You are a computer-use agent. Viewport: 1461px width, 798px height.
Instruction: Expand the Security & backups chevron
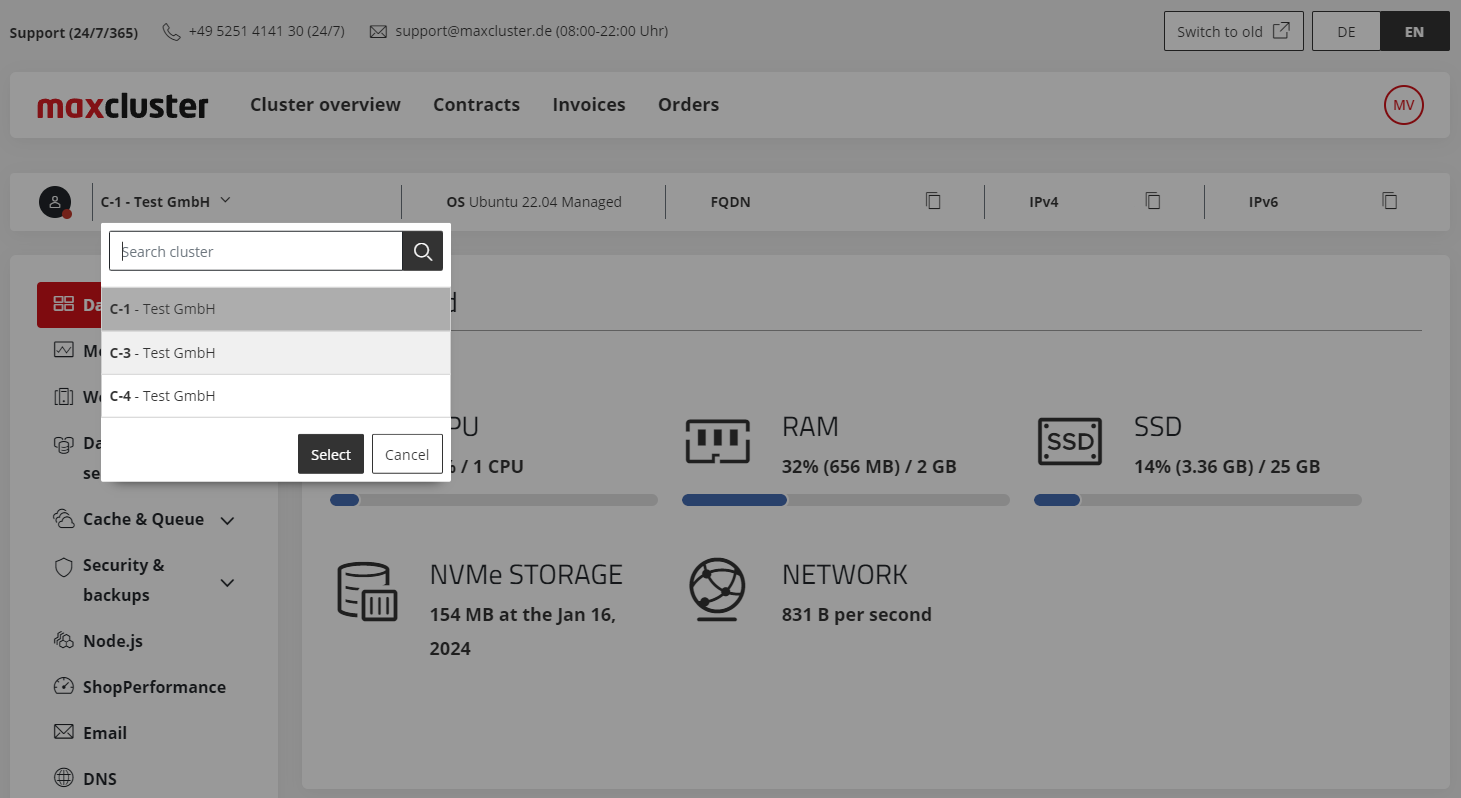pos(227,582)
